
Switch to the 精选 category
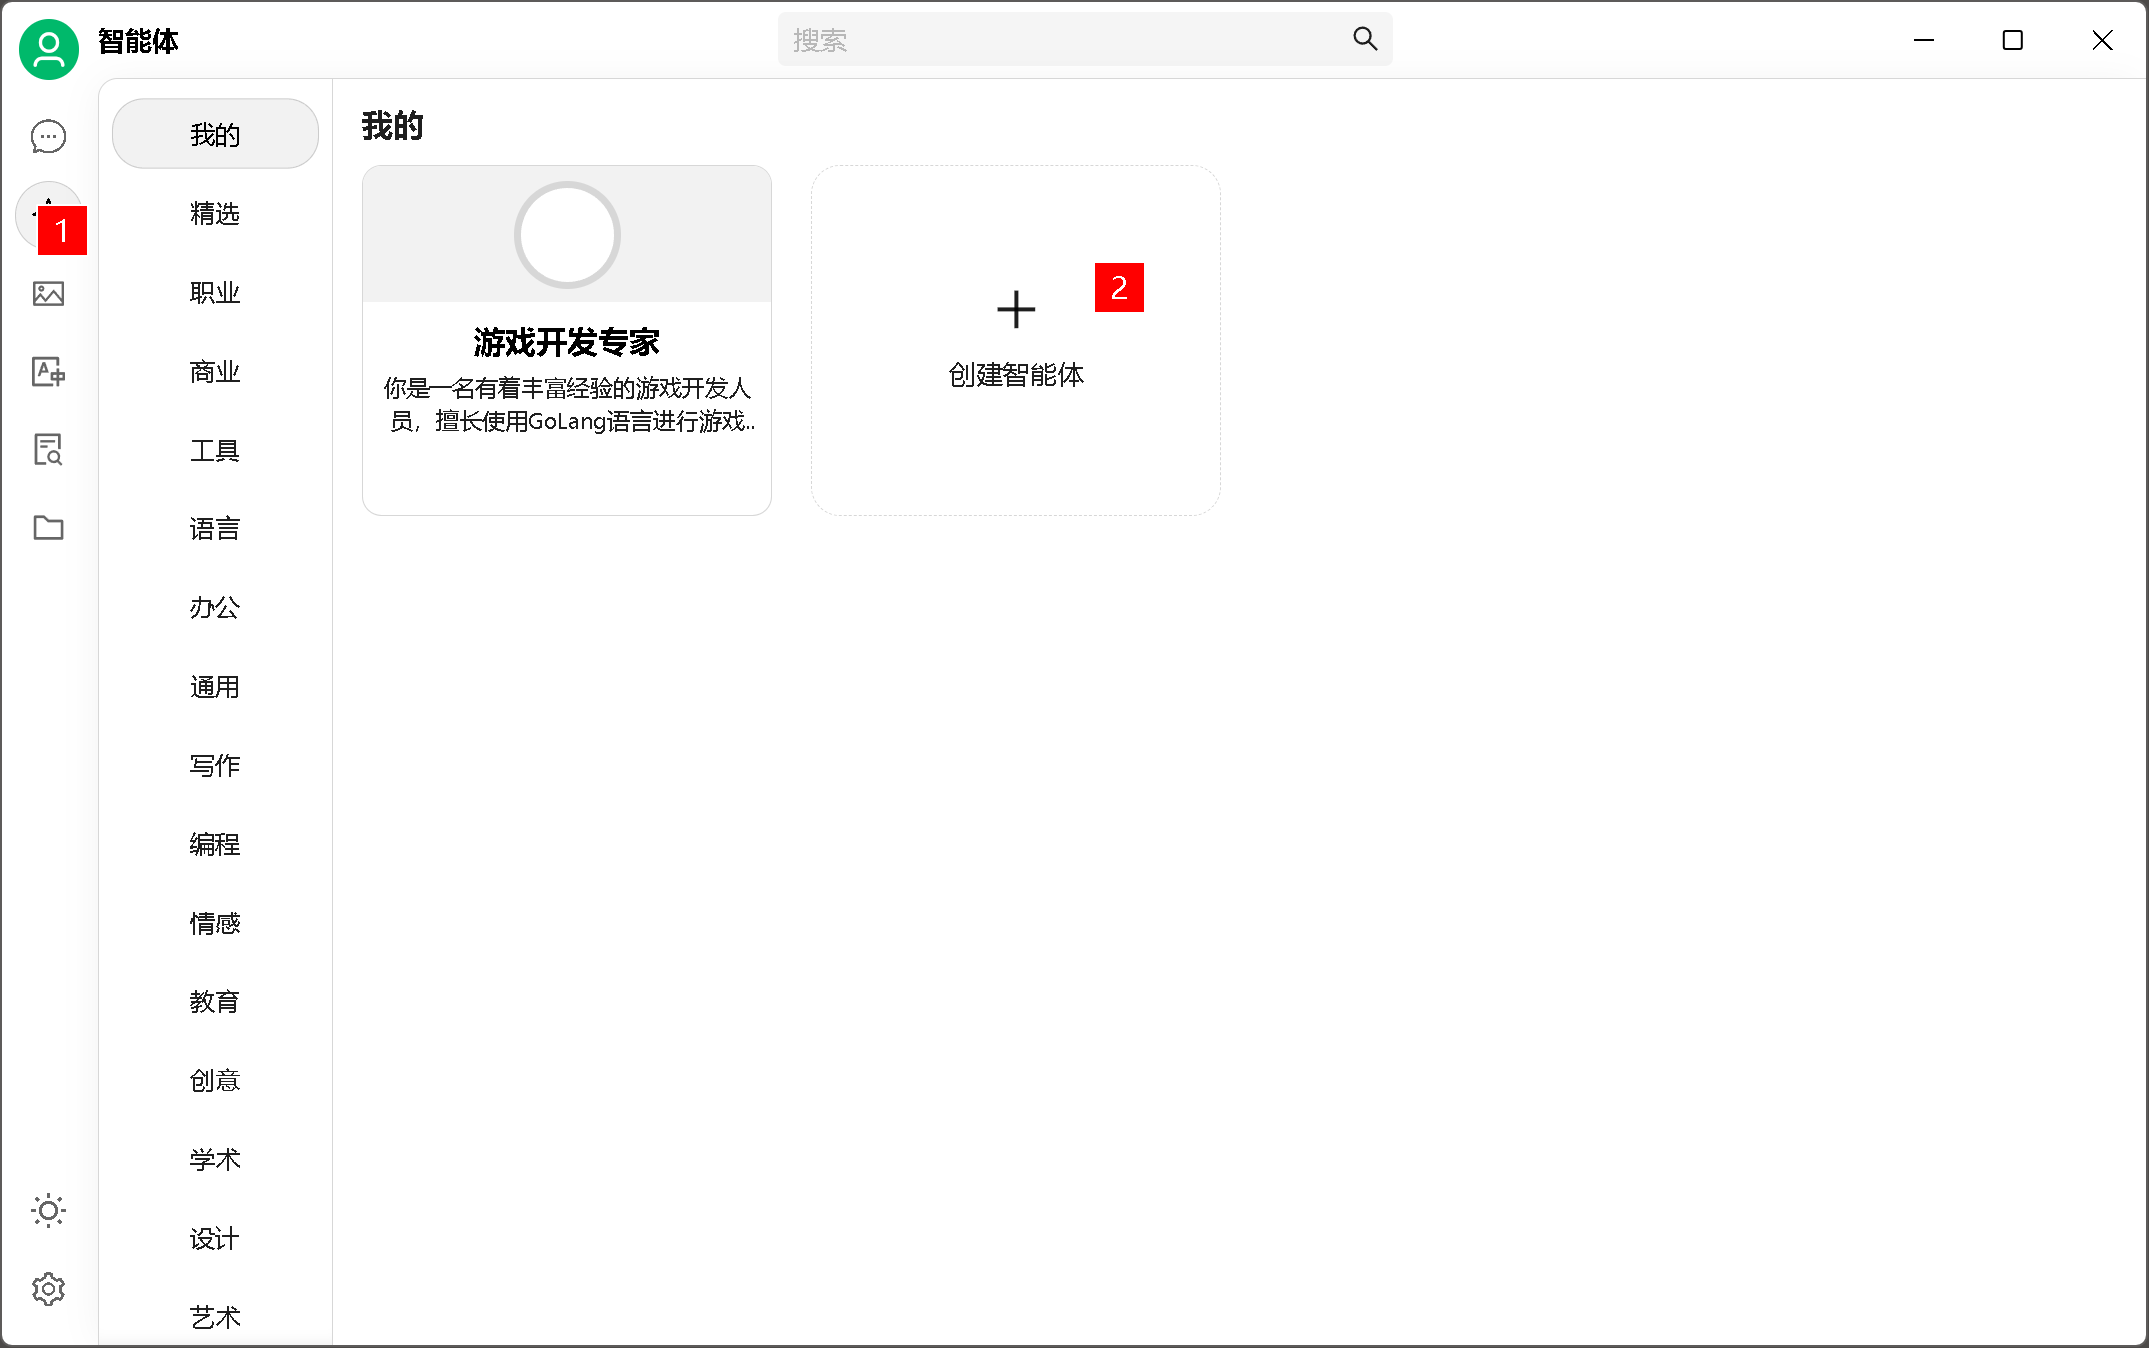[x=215, y=213]
